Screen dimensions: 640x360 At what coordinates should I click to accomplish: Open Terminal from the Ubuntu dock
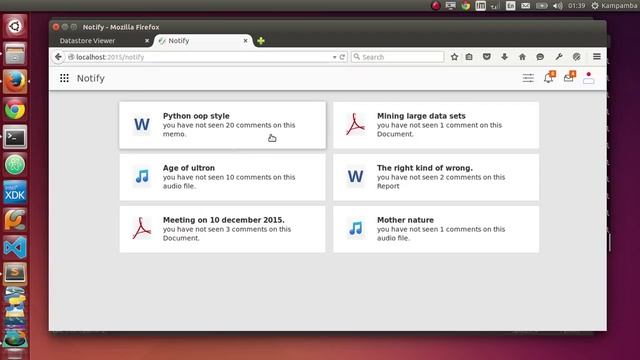click(x=15, y=137)
